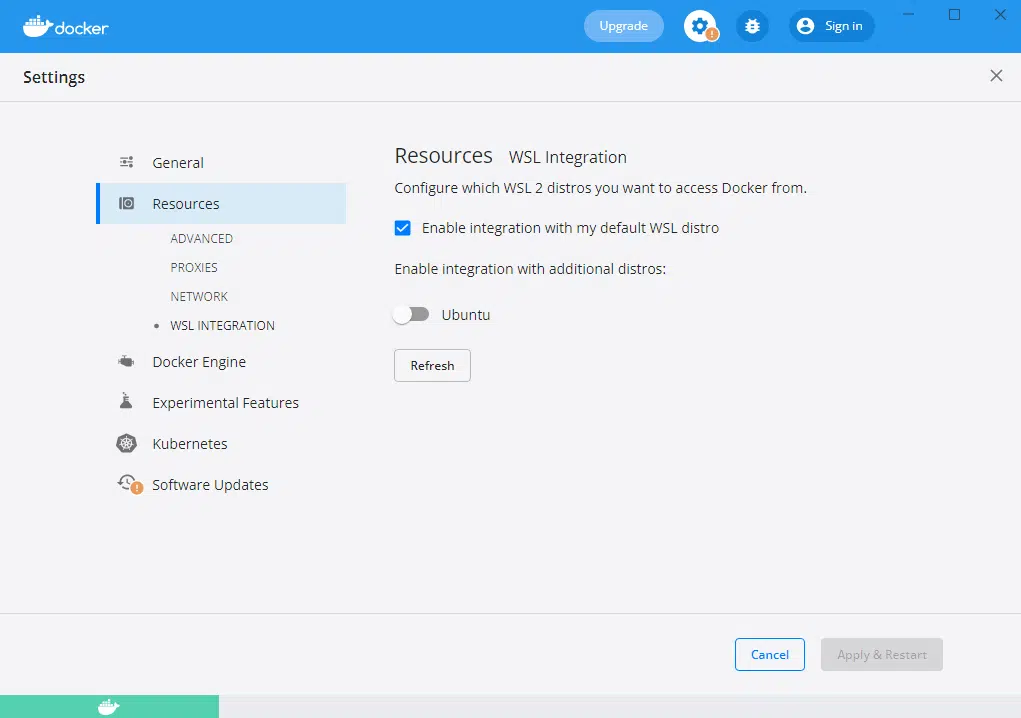The image size is (1021, 718).
Task: Close the Docker Desktop window
Action: coord(1000,14)
